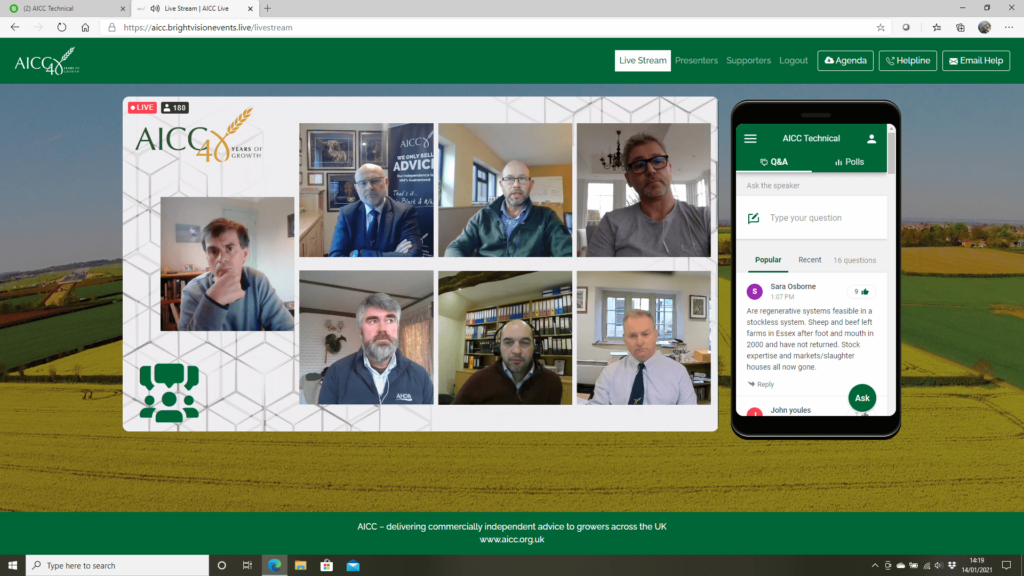Switch to the Q&A tab

click(x=774, y=162)
